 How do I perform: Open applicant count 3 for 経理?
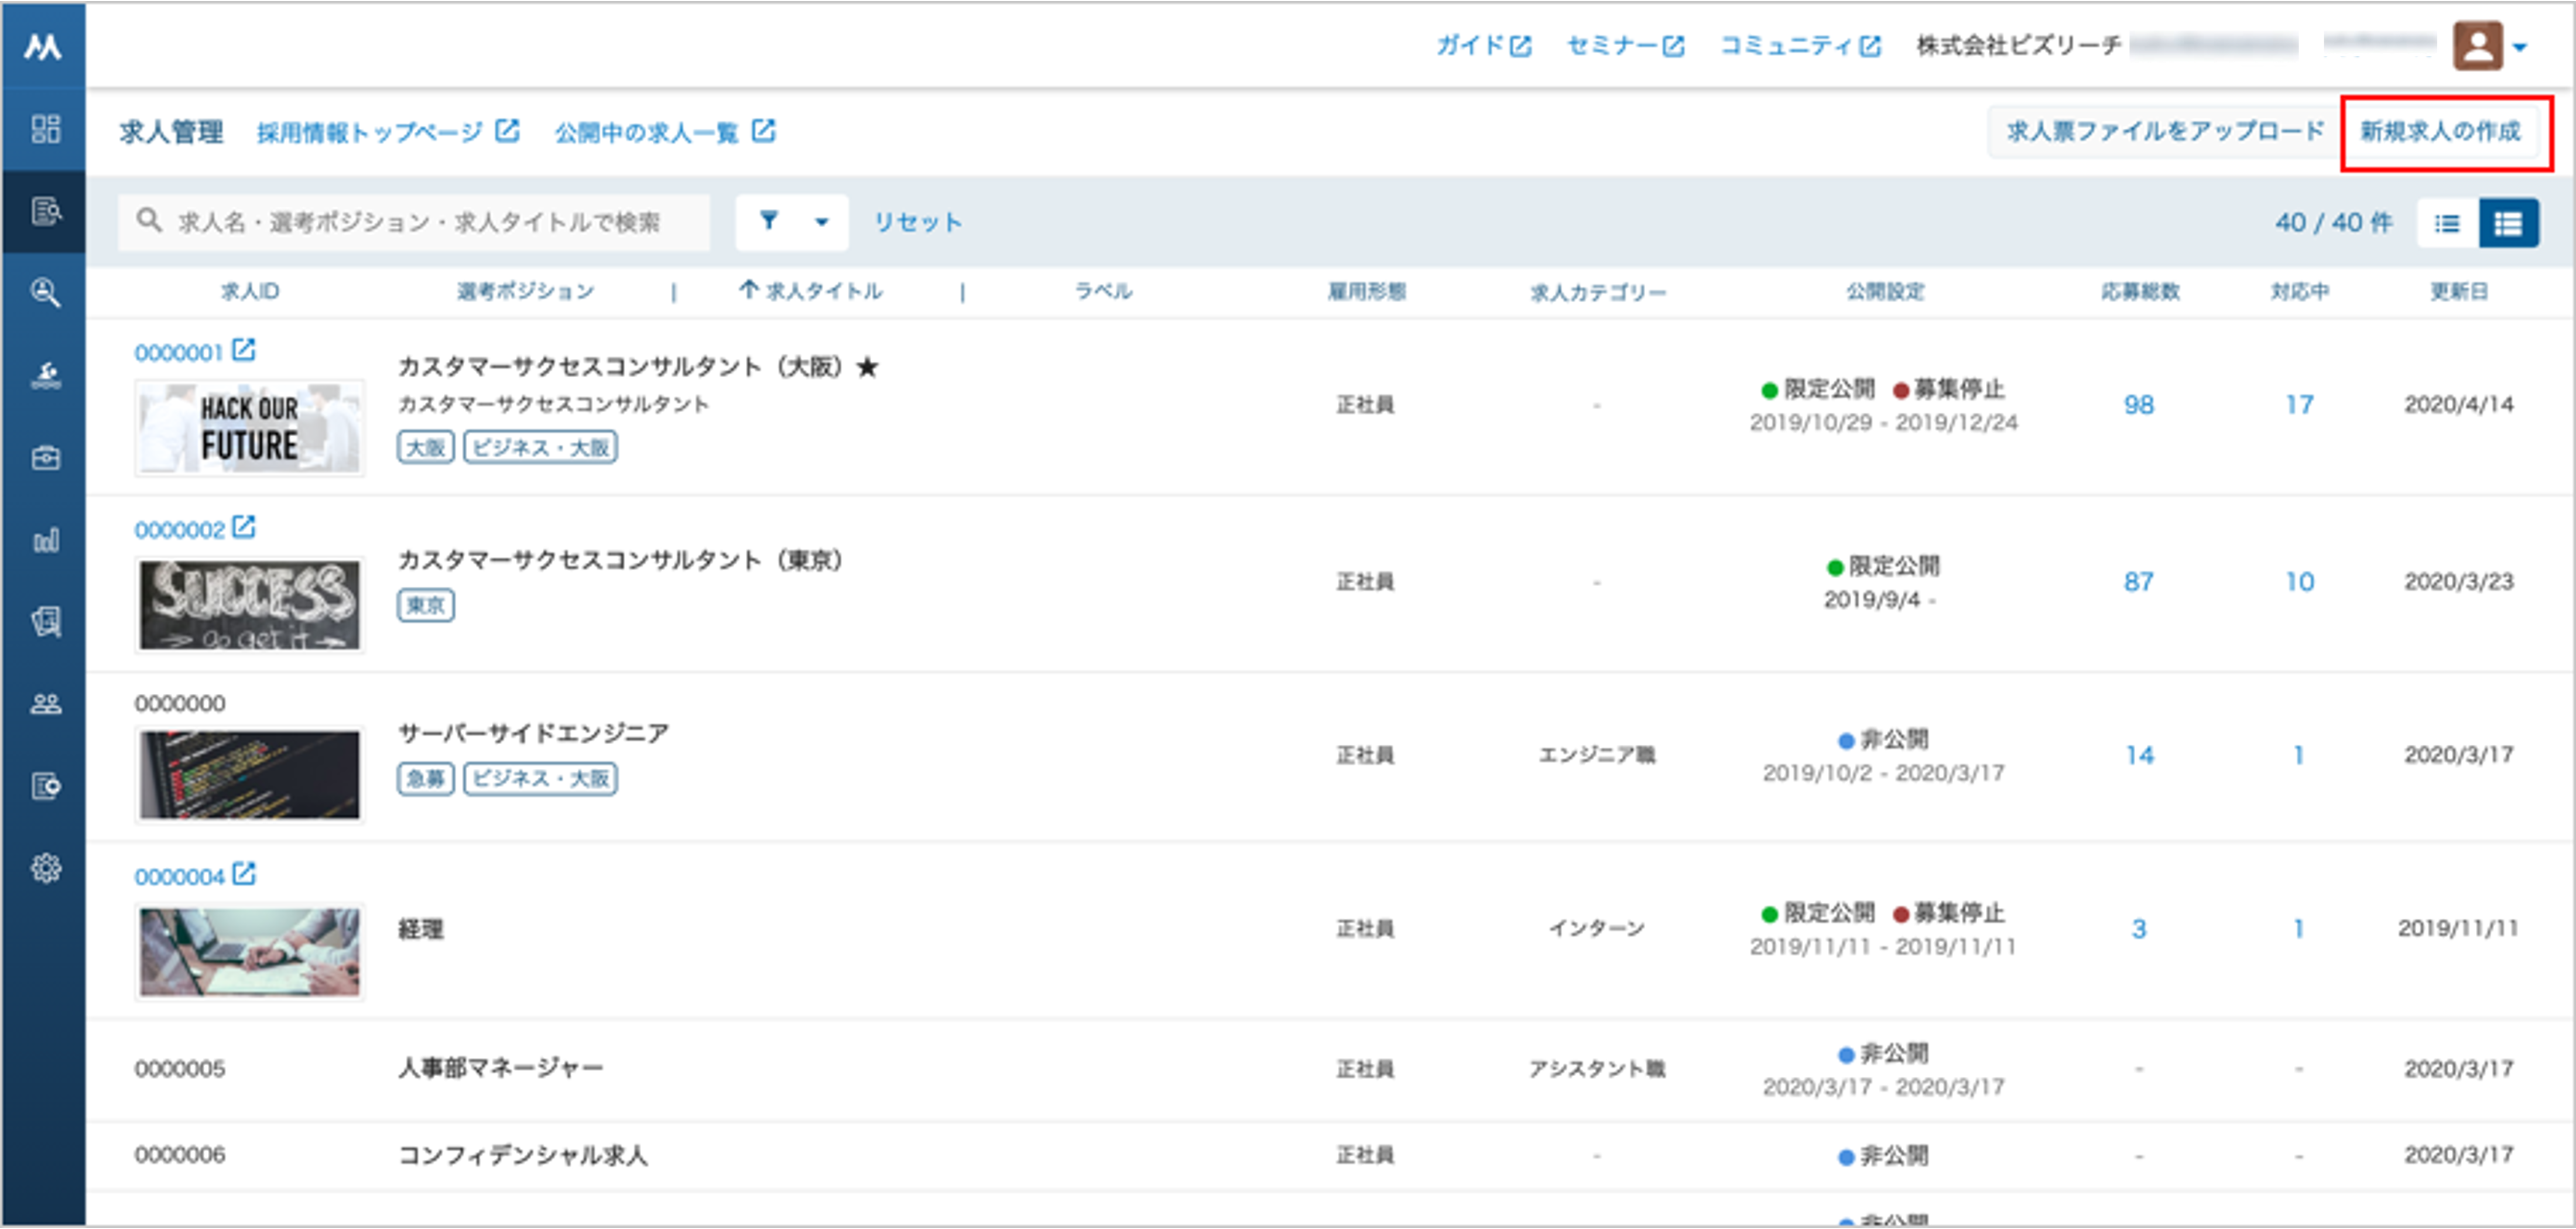pyautogui.click(x=2139, y=929)
